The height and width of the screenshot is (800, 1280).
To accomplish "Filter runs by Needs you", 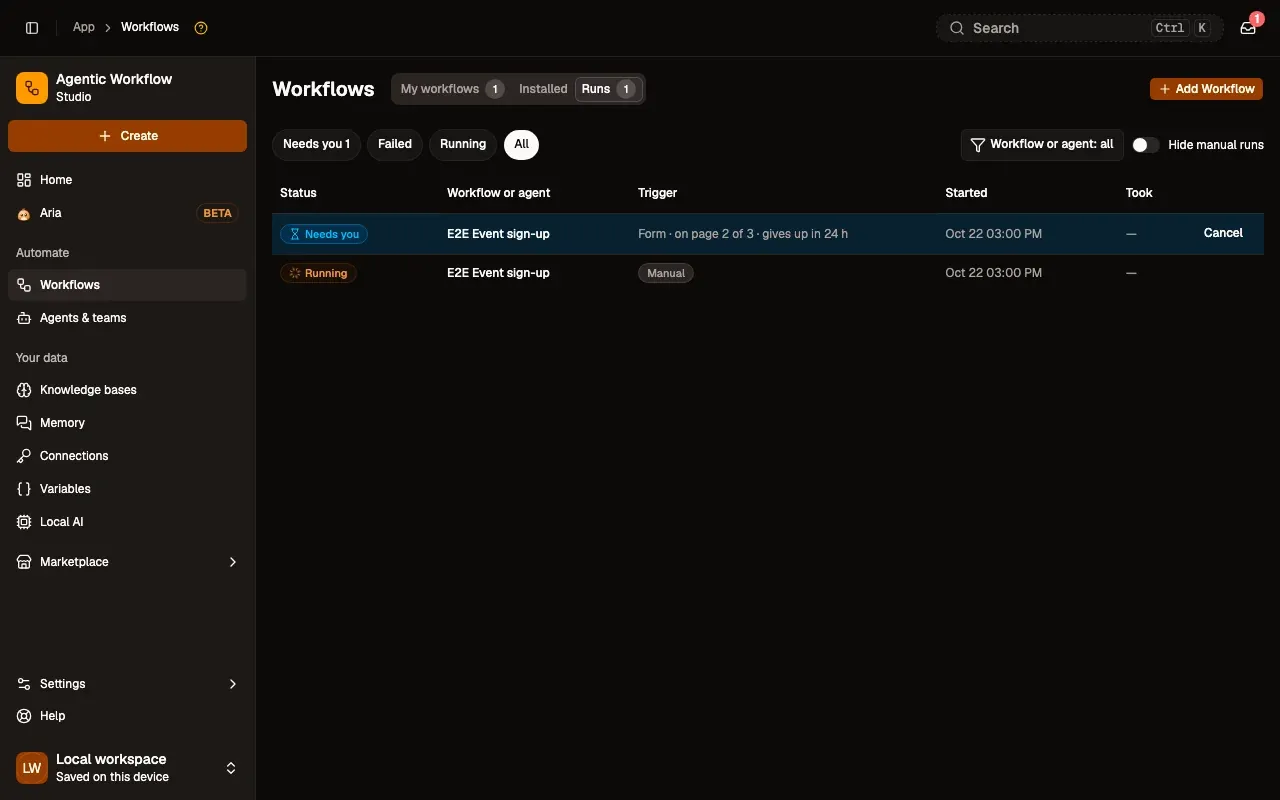I will [316, 144].
